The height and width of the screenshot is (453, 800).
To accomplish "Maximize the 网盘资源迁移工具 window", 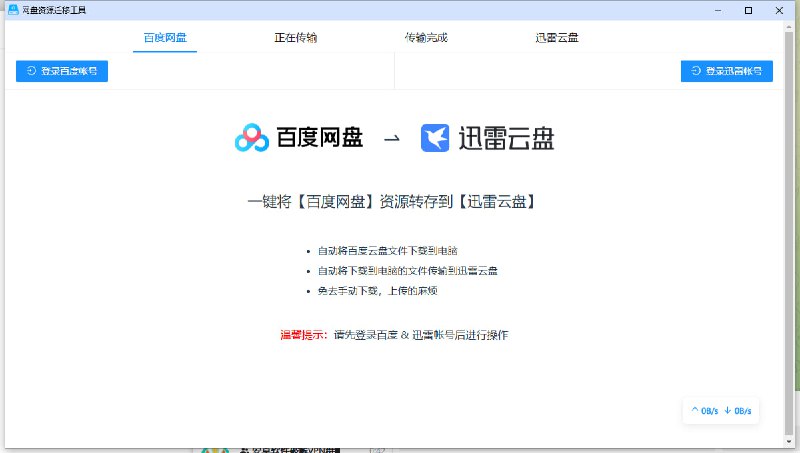I will point(748,10).
